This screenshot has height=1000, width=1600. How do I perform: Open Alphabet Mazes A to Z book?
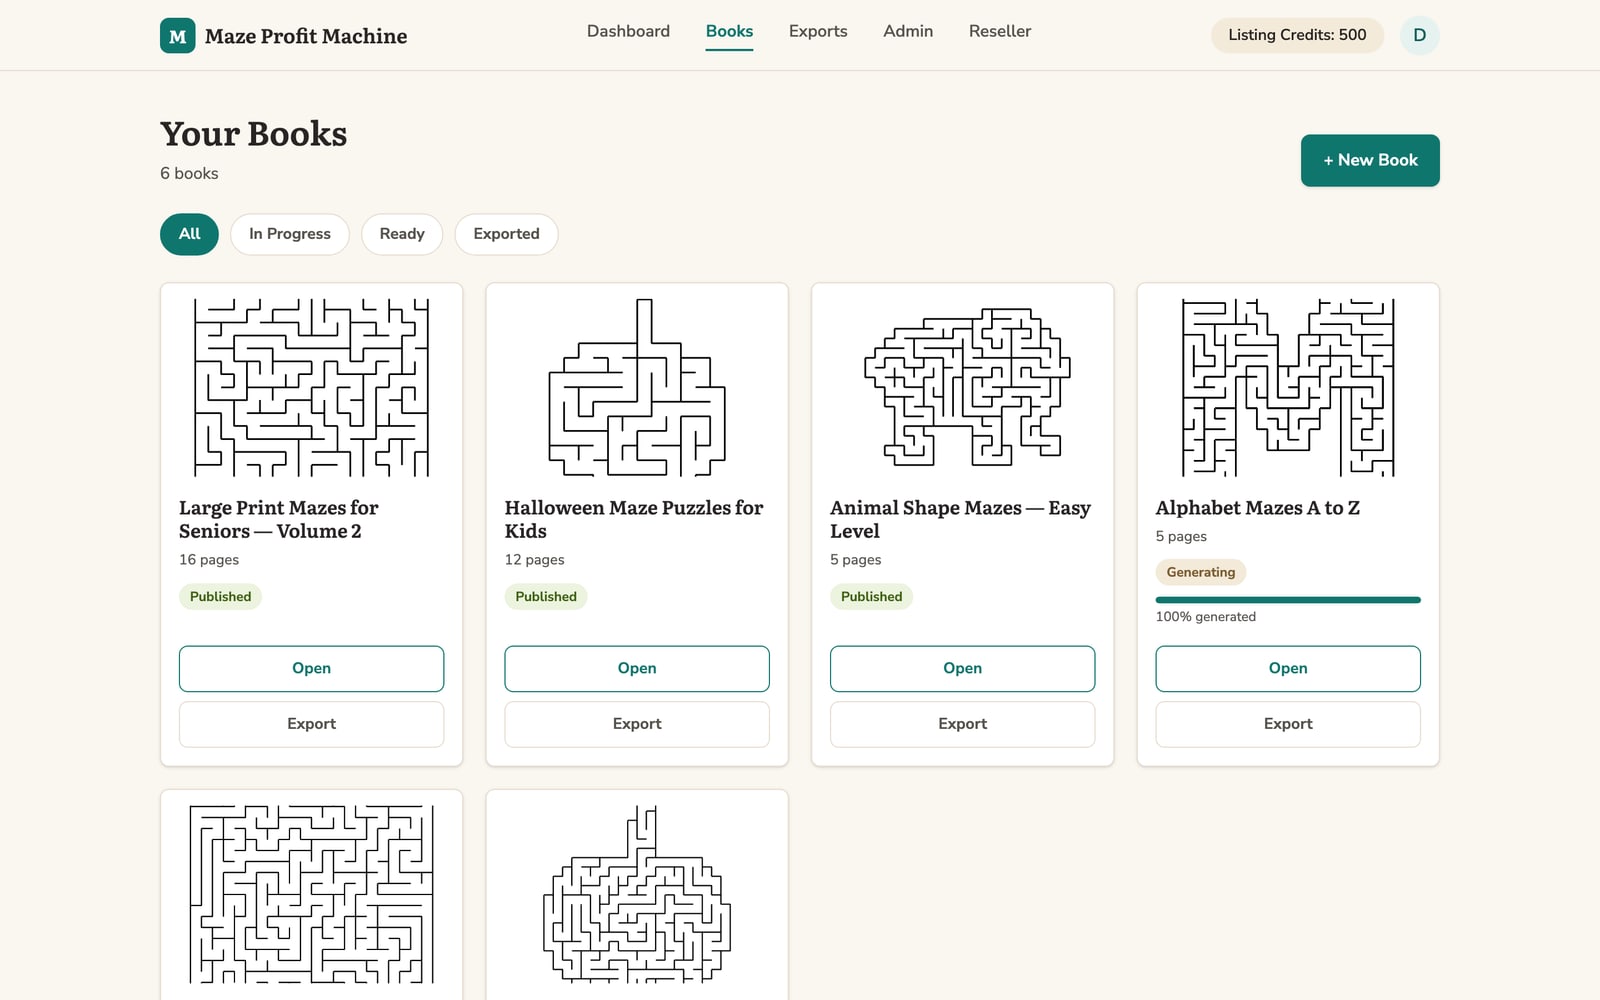[x=1288, y=668]
